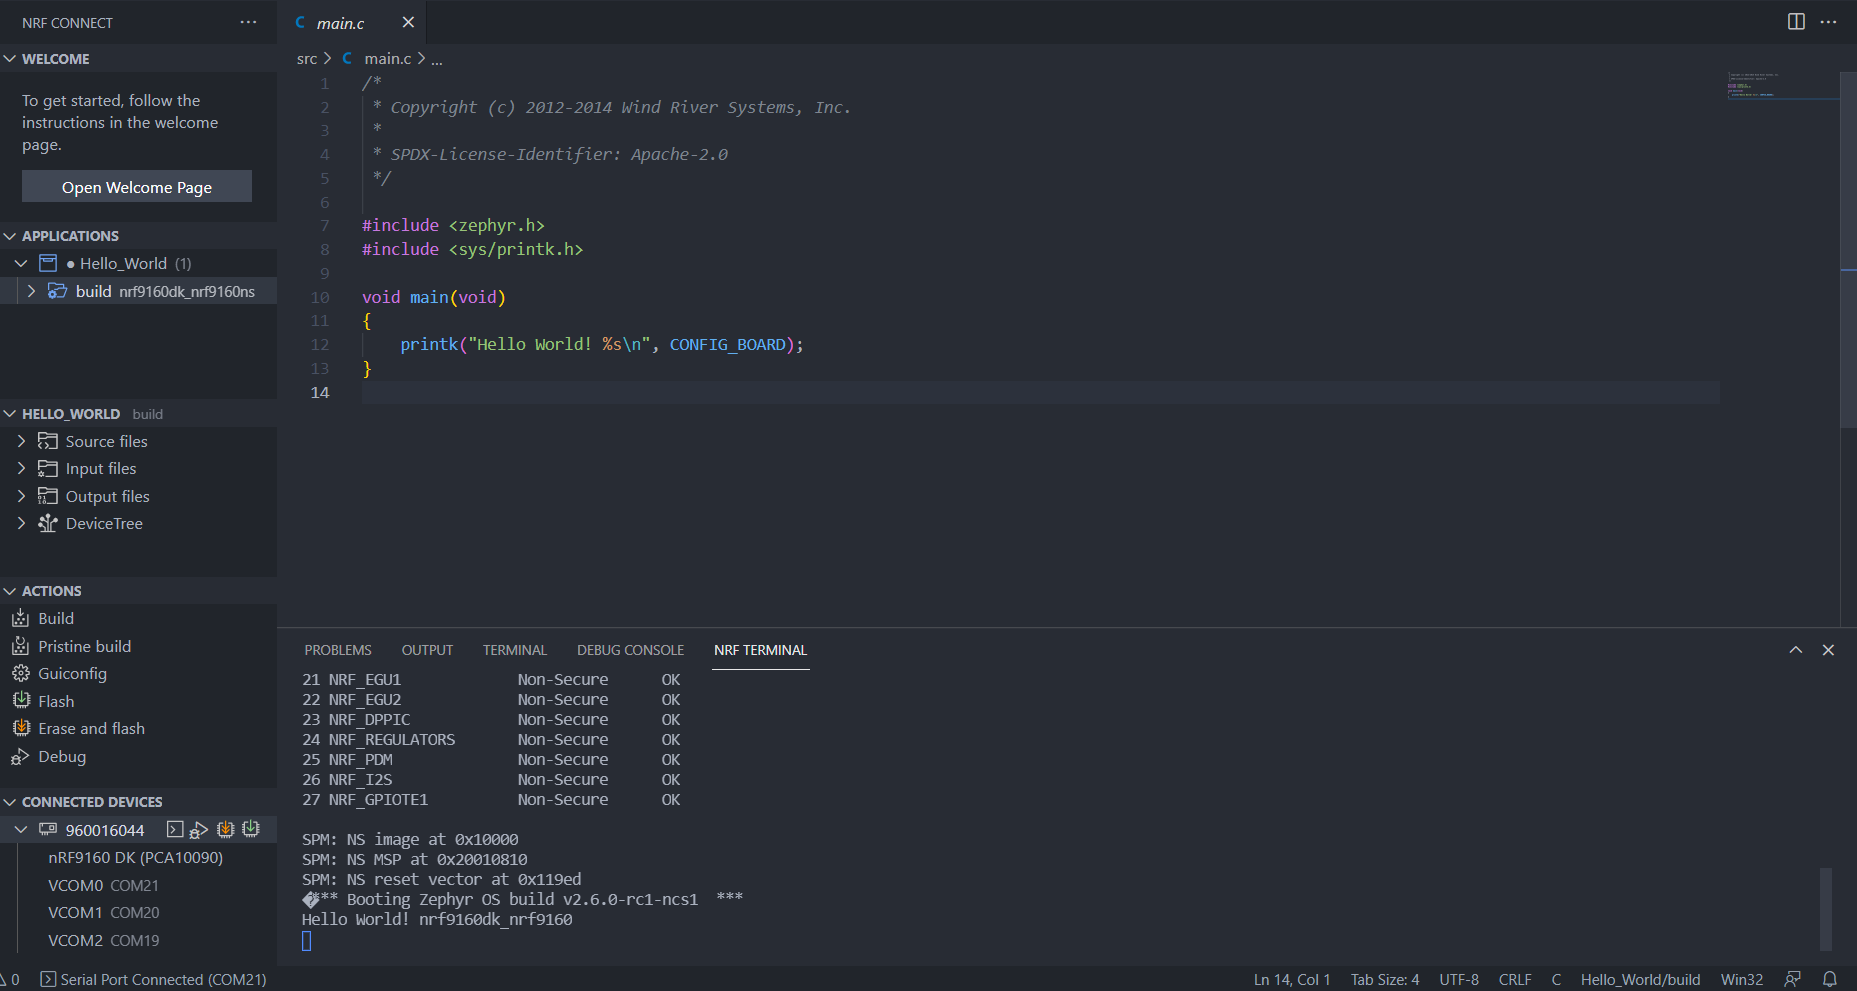The height and width of the screenshot is (991, 1857).
Task: Switch to the Problems tab
Action: click(338, 650)
